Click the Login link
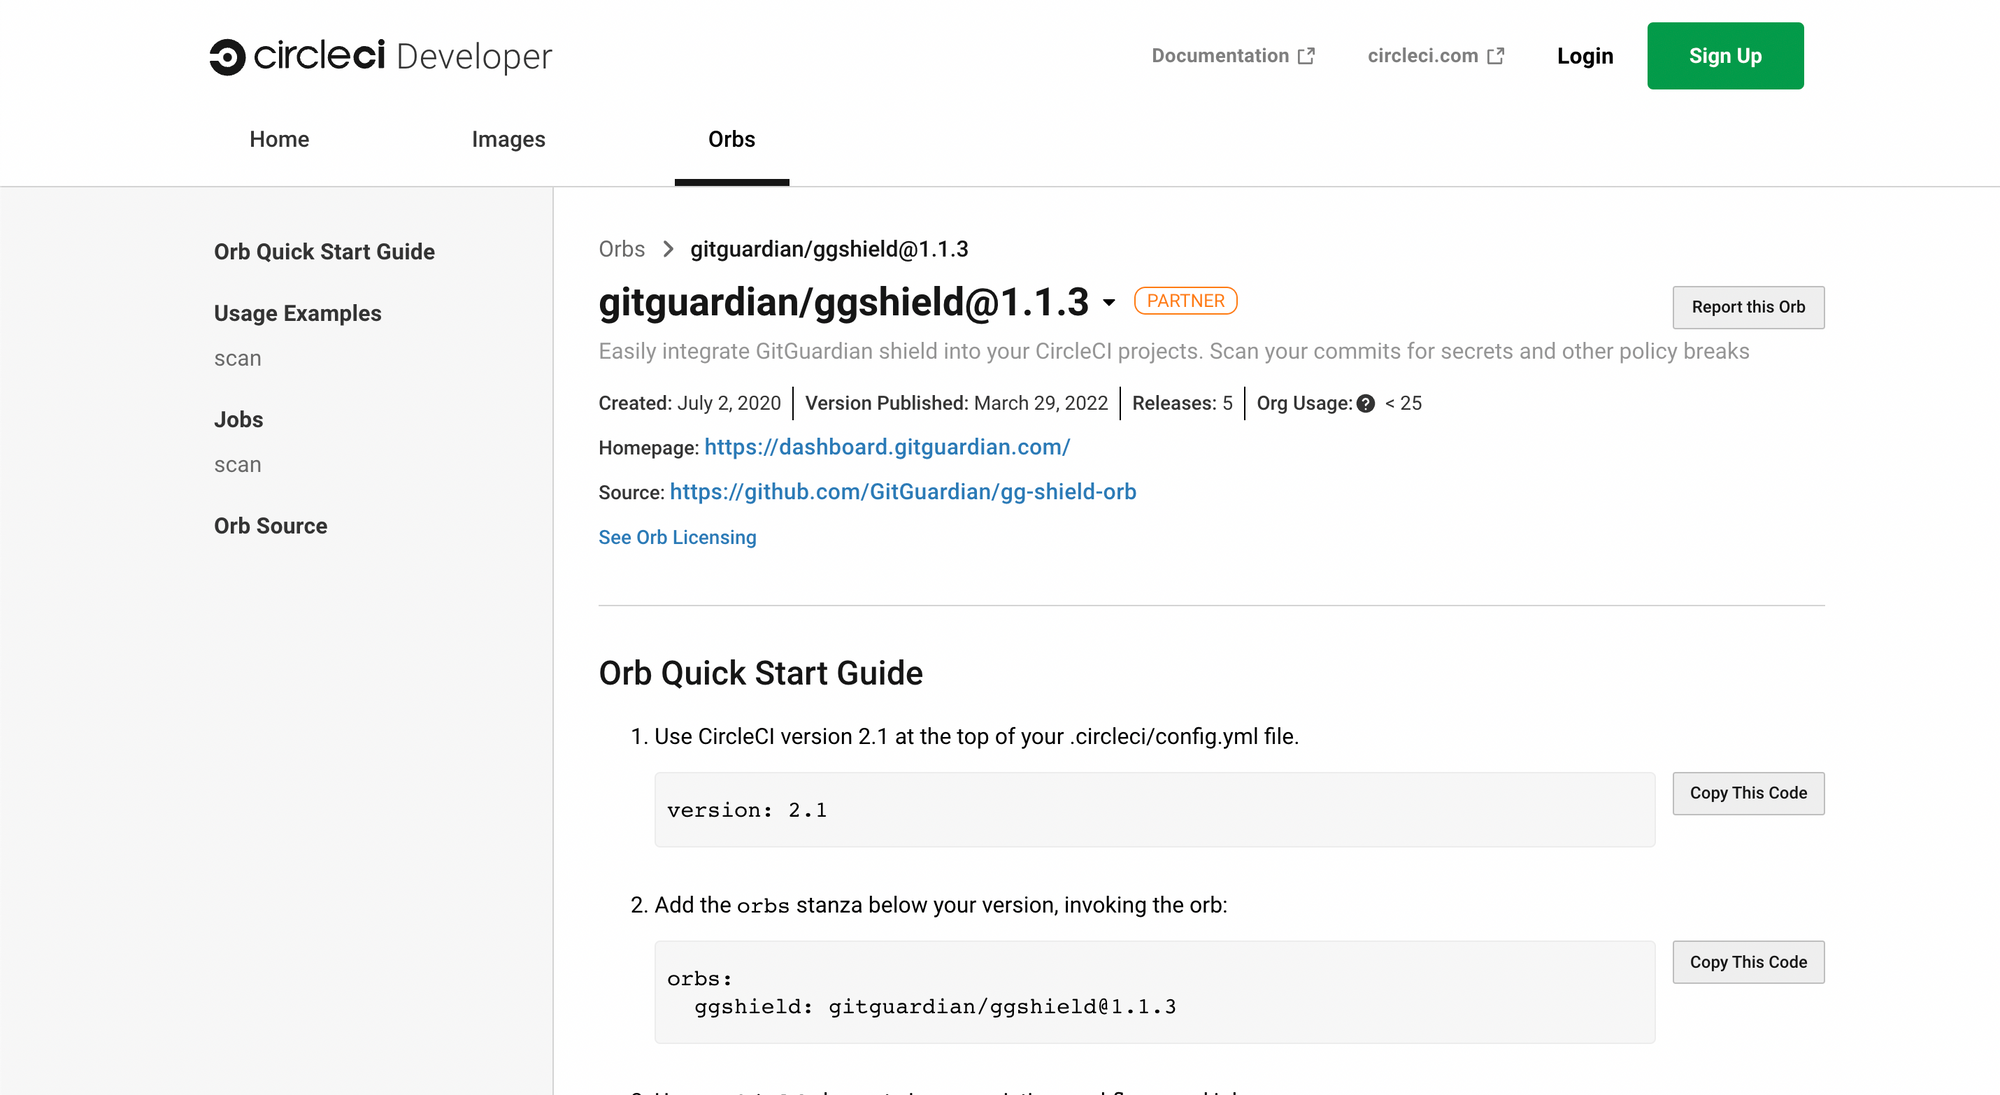 1584,56
